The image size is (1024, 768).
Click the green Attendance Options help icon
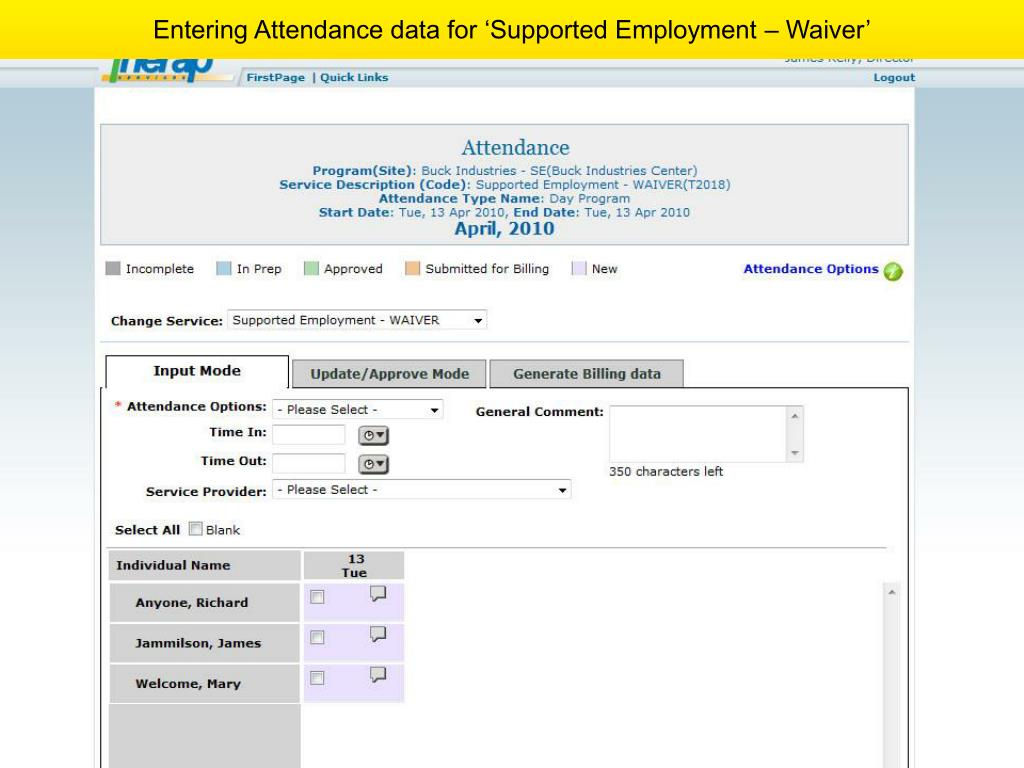click(x=893, y=271)
